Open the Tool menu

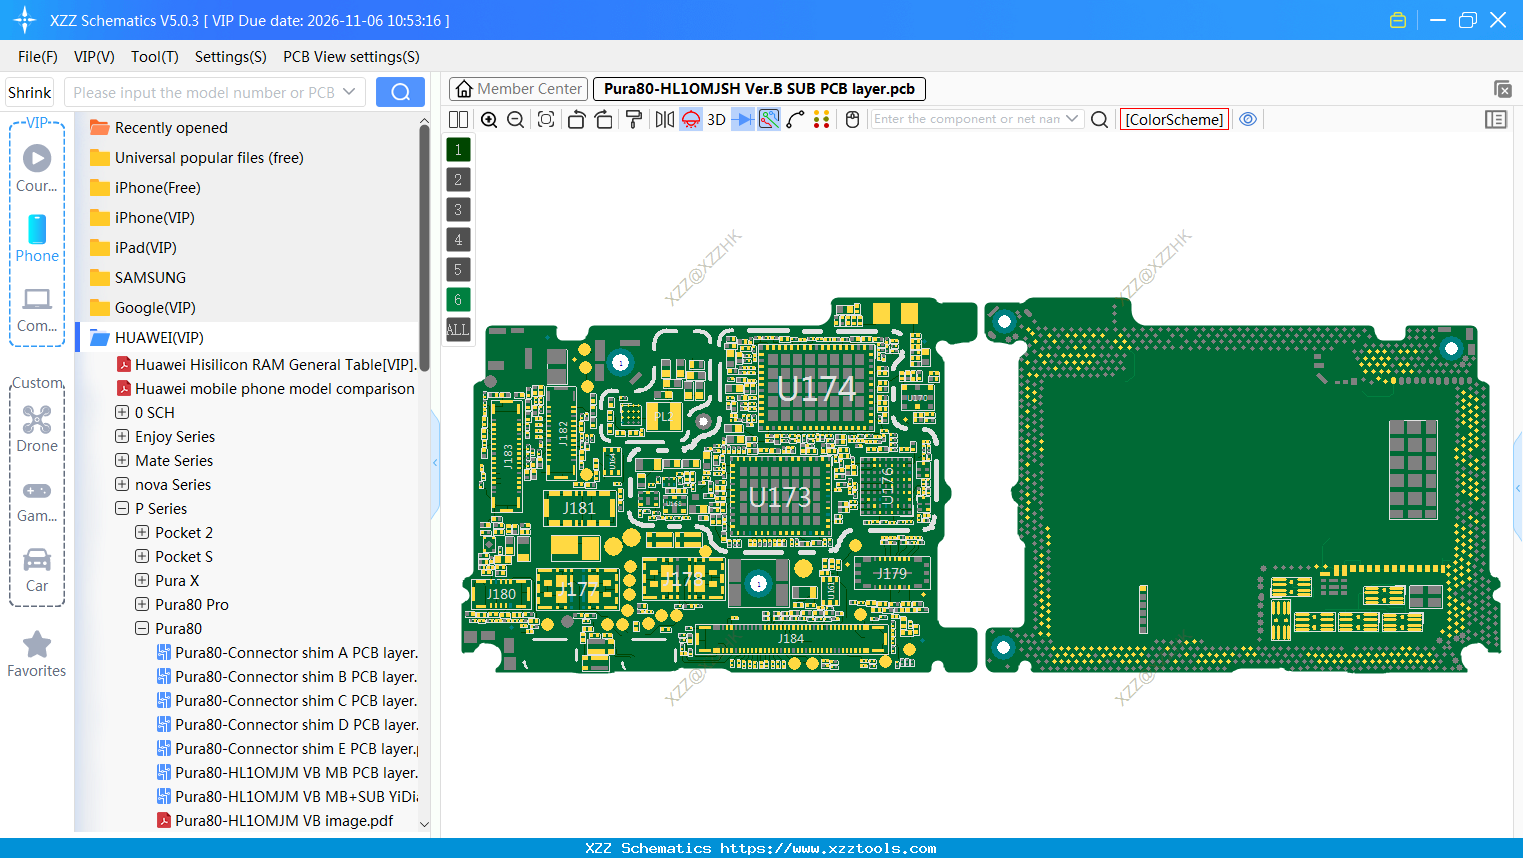[154, 57]
